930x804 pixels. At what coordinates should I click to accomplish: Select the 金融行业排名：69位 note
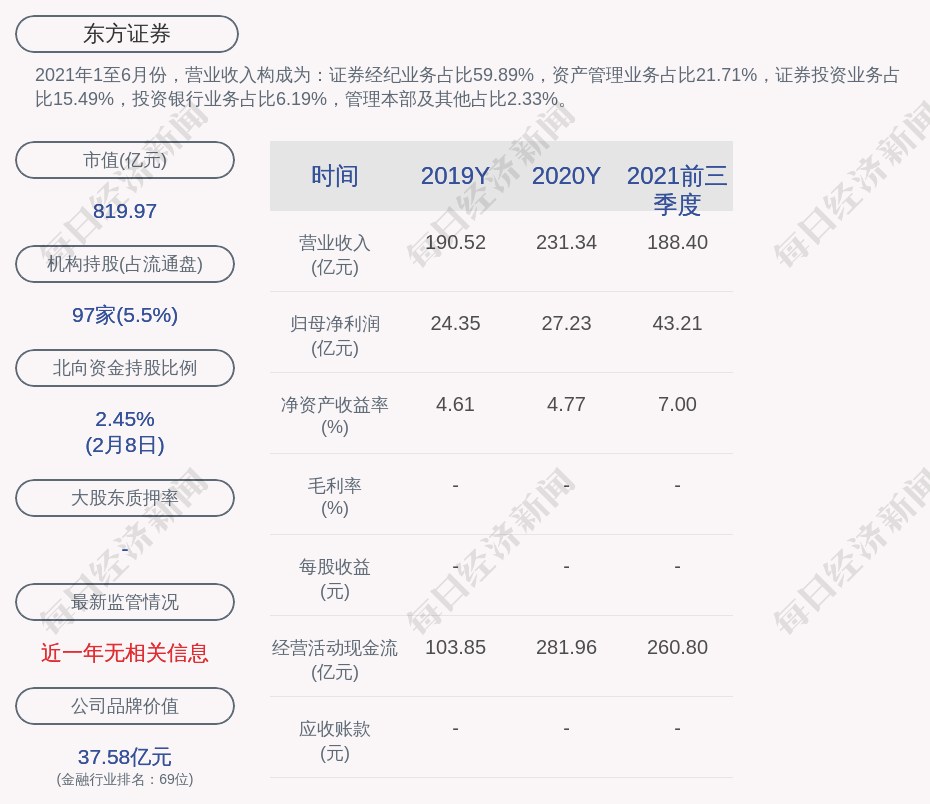[125, 779]
